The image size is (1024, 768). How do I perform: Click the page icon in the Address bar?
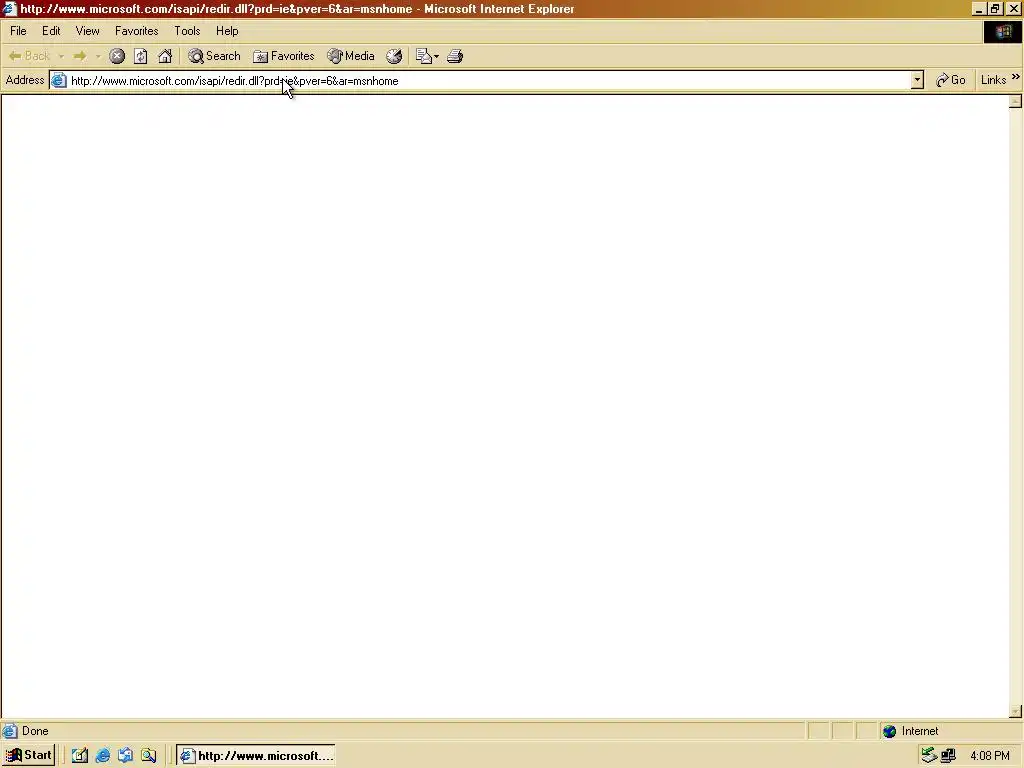pyautogui.click(x=59, y=80)
